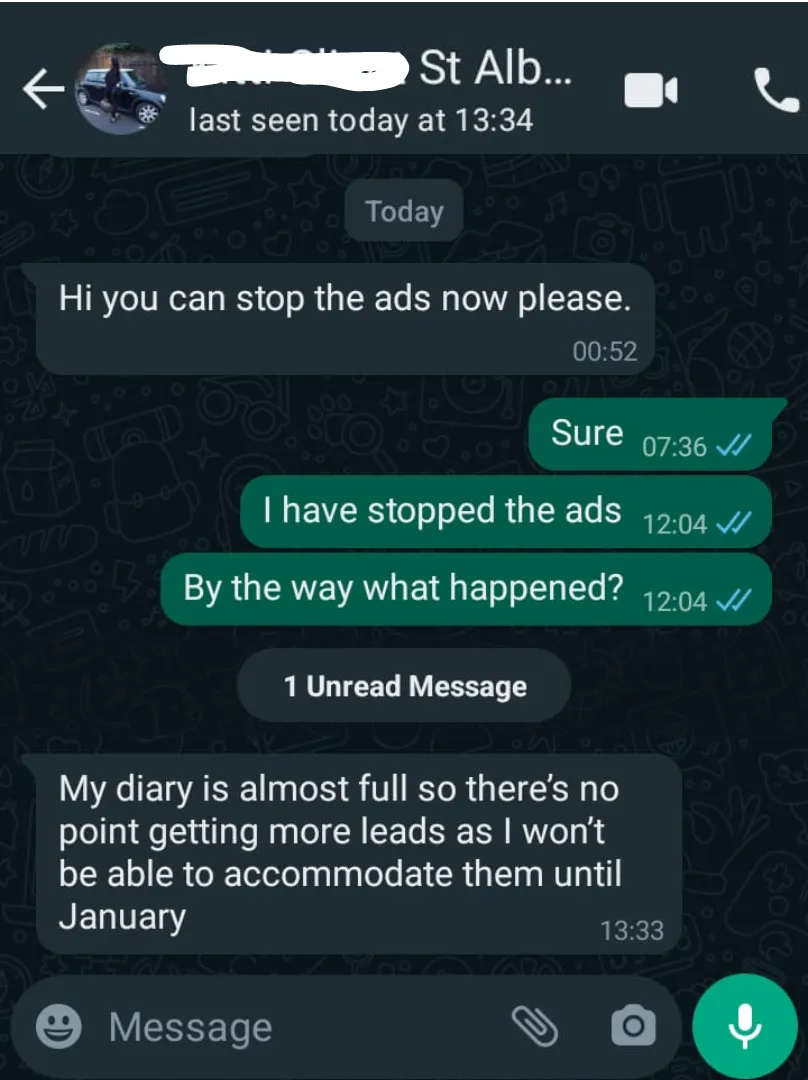Tap the green microphone voice message button
Screen dimensions: 808x1080
[745, 1026]
